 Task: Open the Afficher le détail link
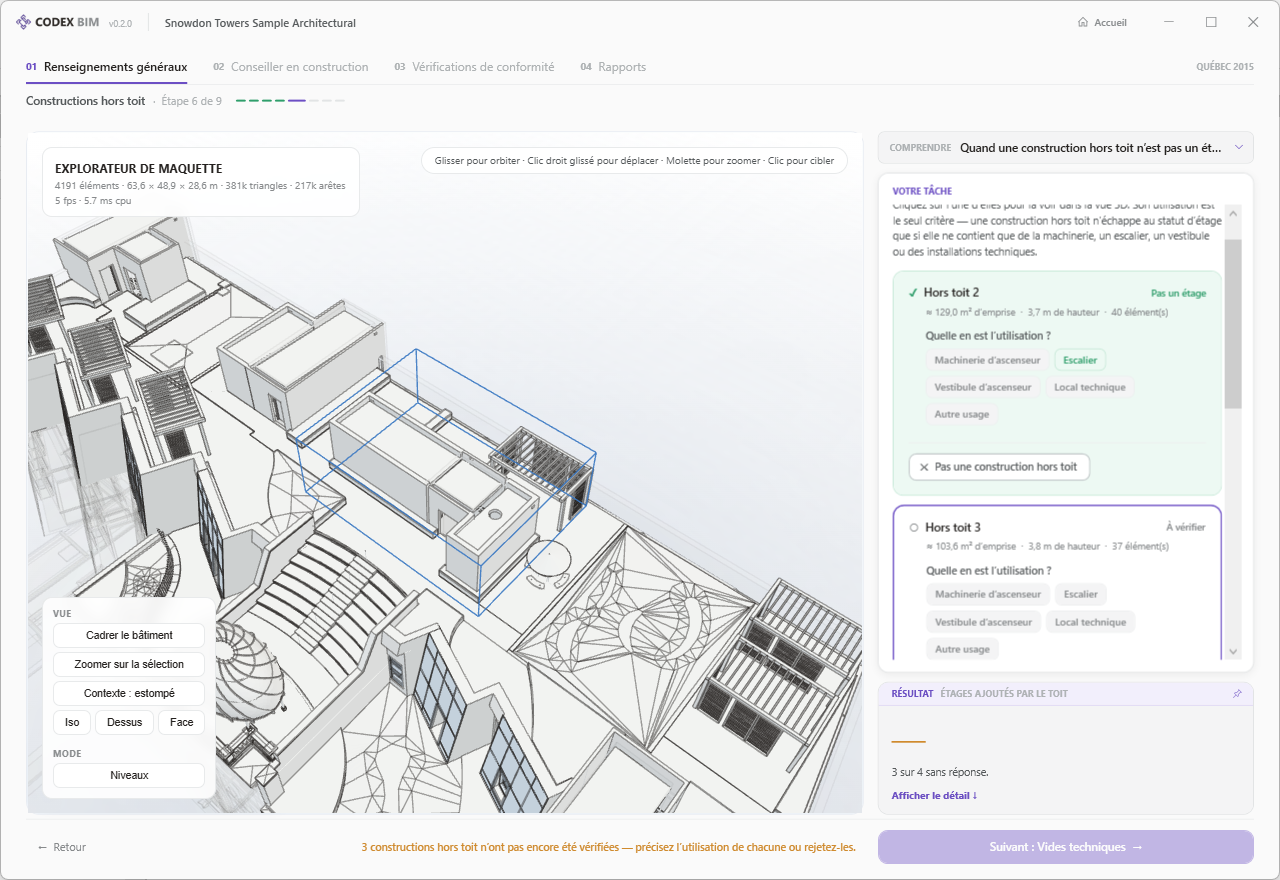point(934,796)
